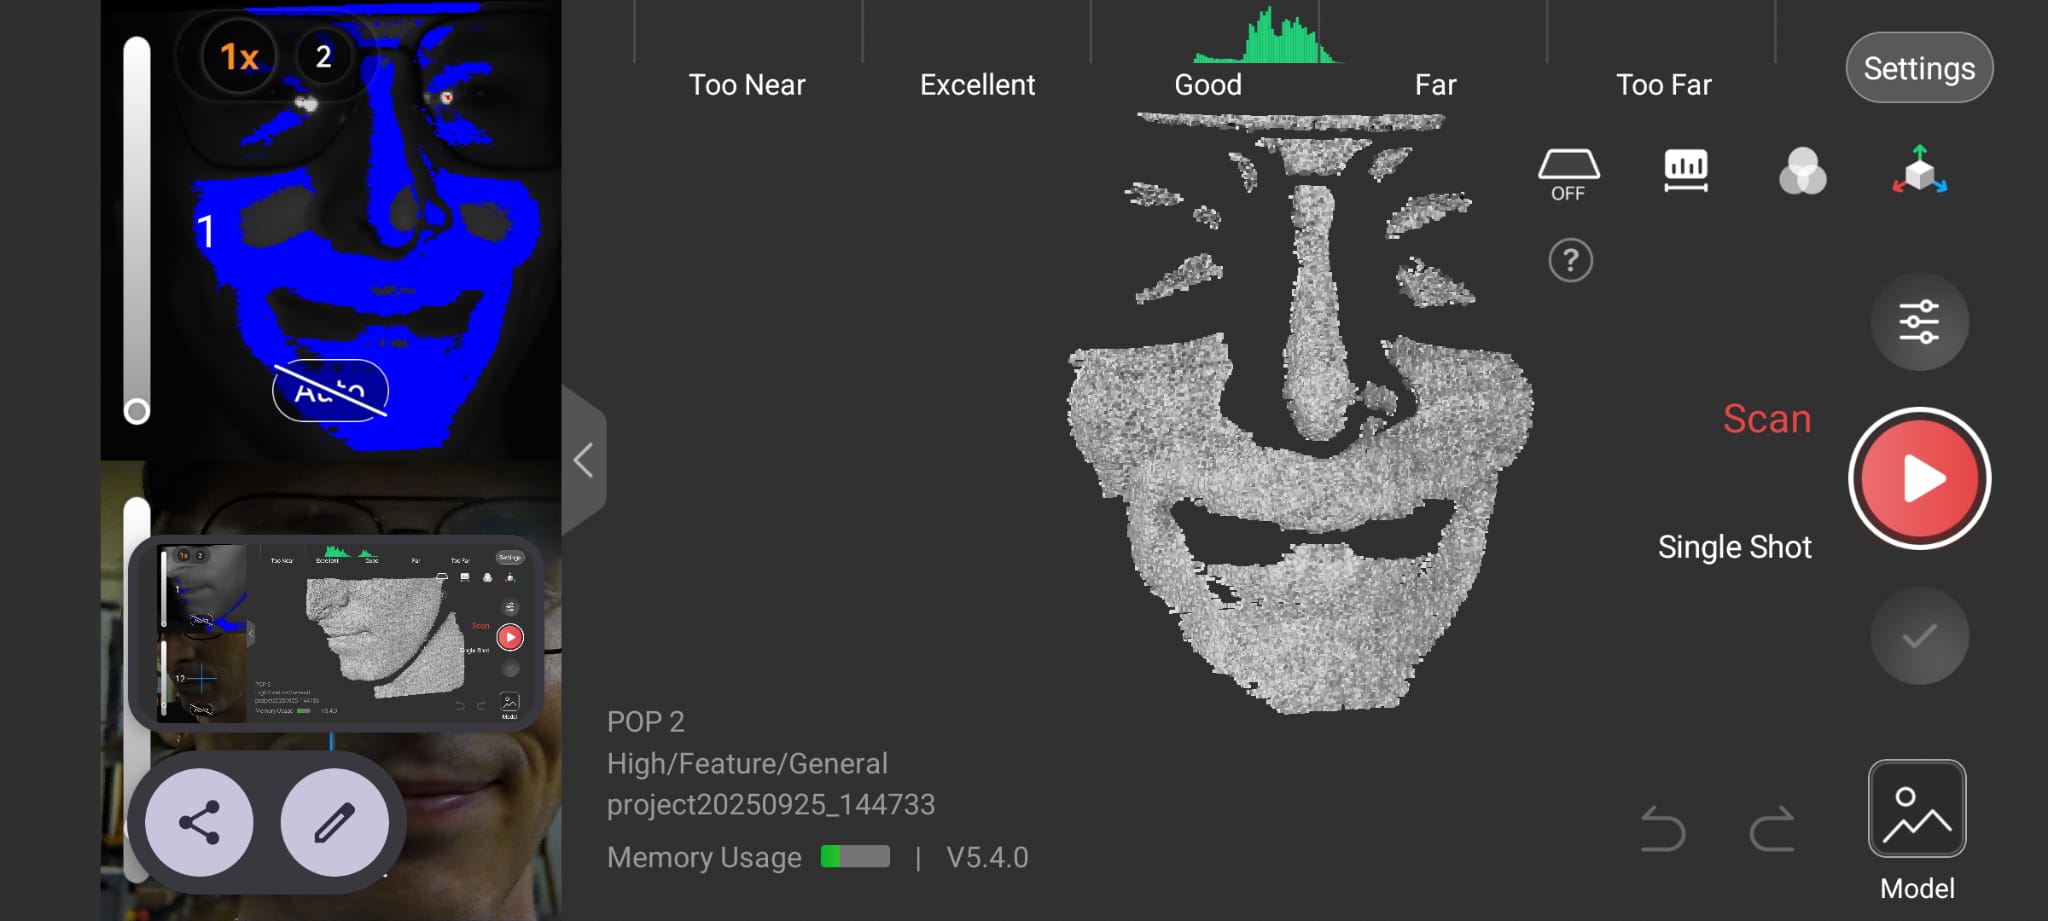Open the help question mark icon

[x=1570, y=261]
